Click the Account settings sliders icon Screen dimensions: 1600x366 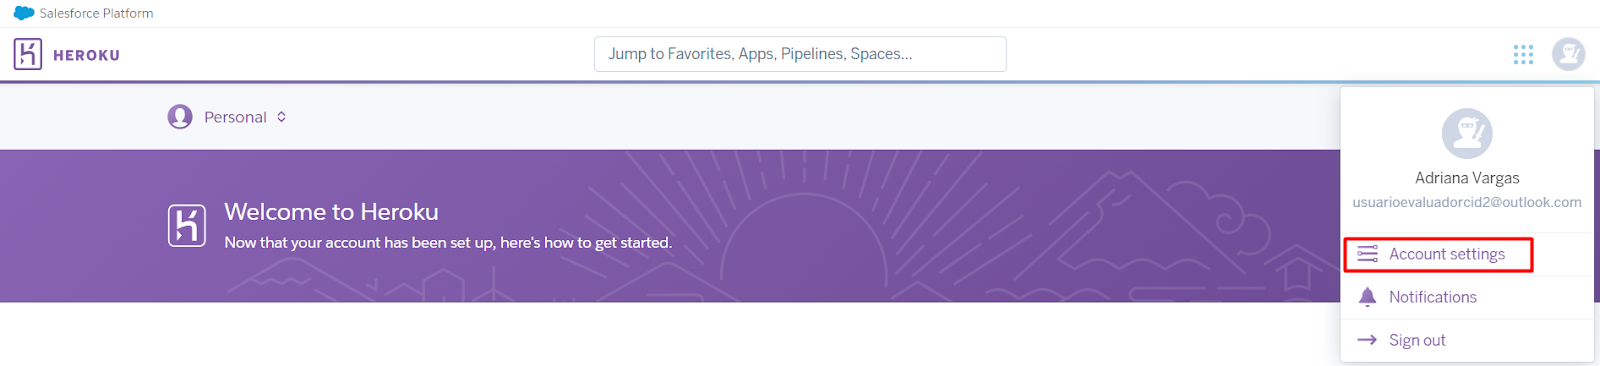[x=1367, y=254]
